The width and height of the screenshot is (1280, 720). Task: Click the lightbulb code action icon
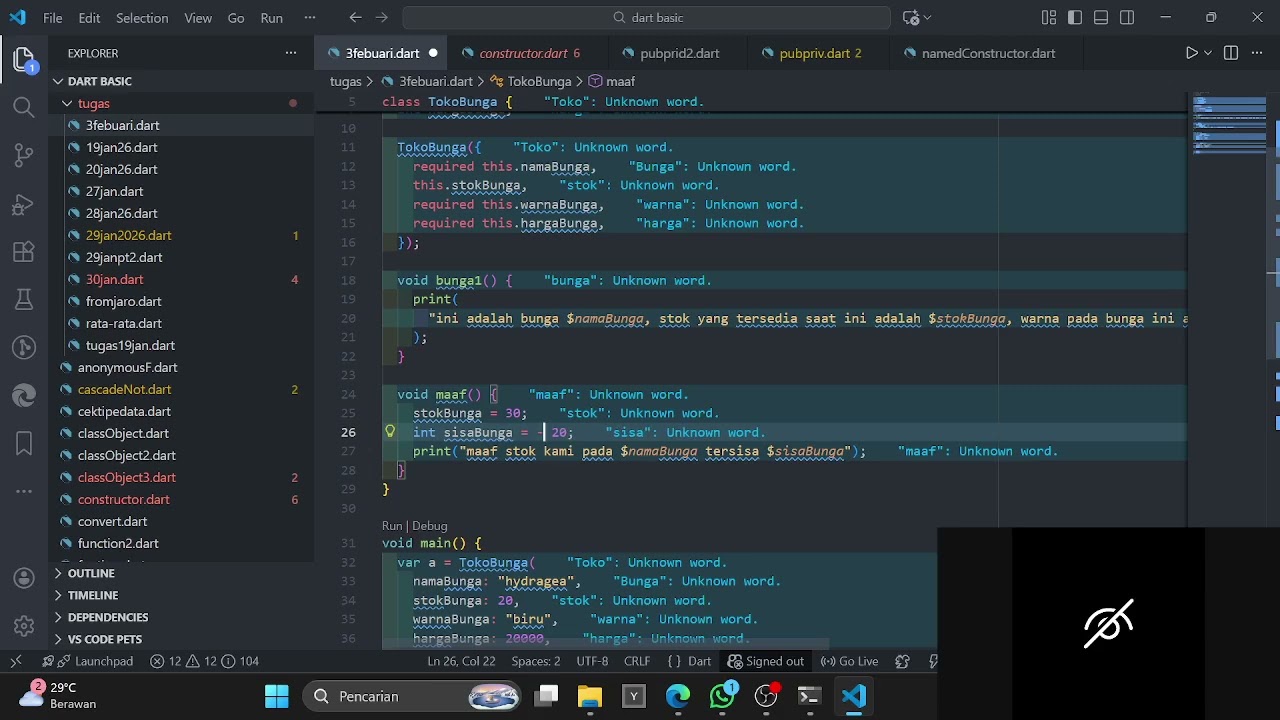[x=390, y=432]
